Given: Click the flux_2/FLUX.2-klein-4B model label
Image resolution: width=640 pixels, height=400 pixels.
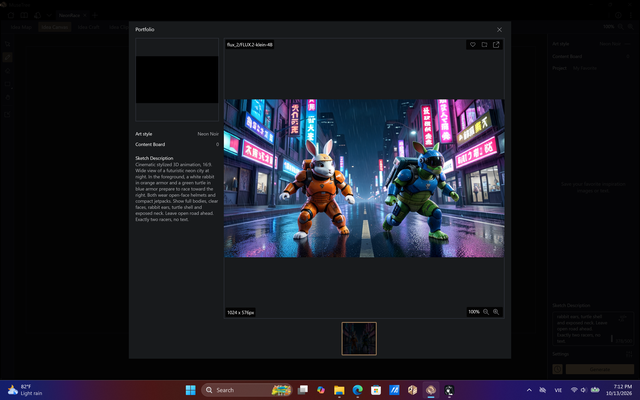Looking at the screenshot, I should click(x=250, y=44).
